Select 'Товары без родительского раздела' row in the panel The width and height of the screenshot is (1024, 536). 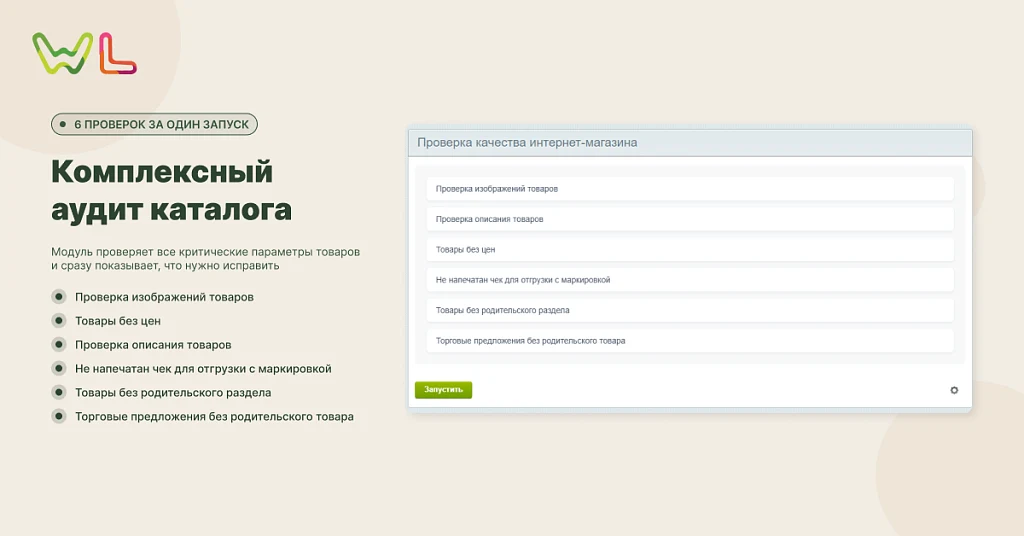tap(690, 310)
